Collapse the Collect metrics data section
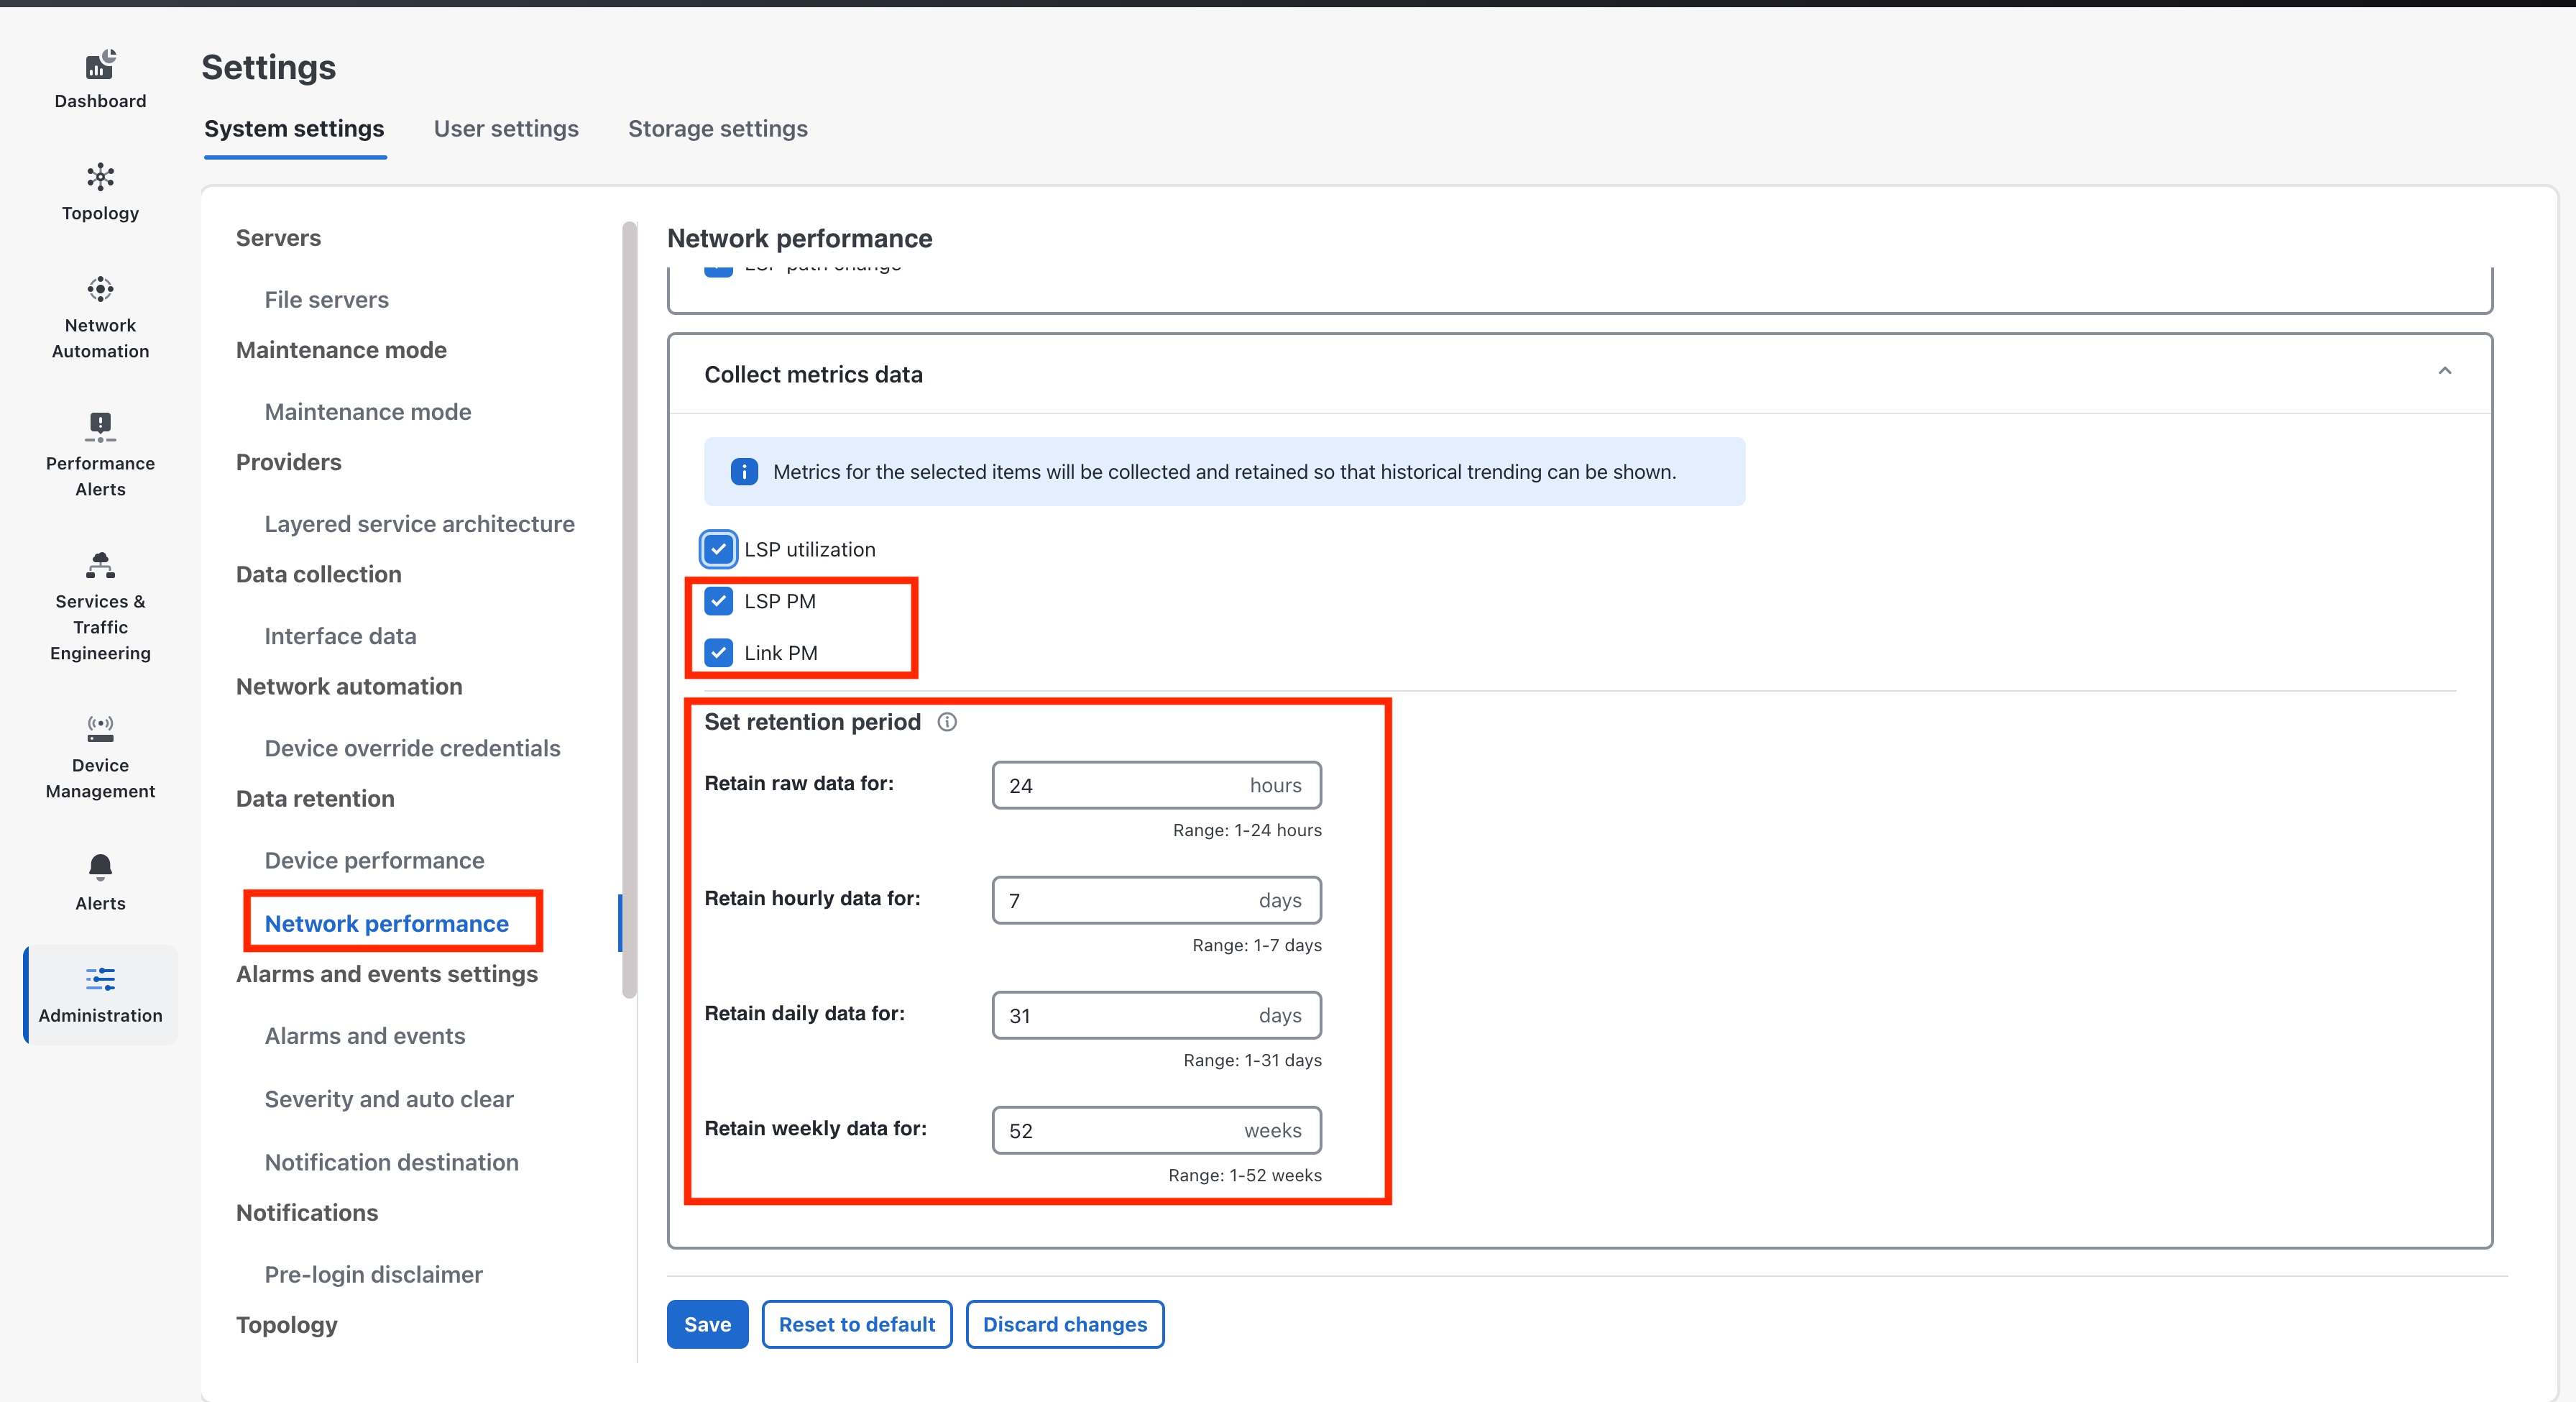Image resolution: width=2576 pixels, height=1402 pixels. [x=2444, y=372]
